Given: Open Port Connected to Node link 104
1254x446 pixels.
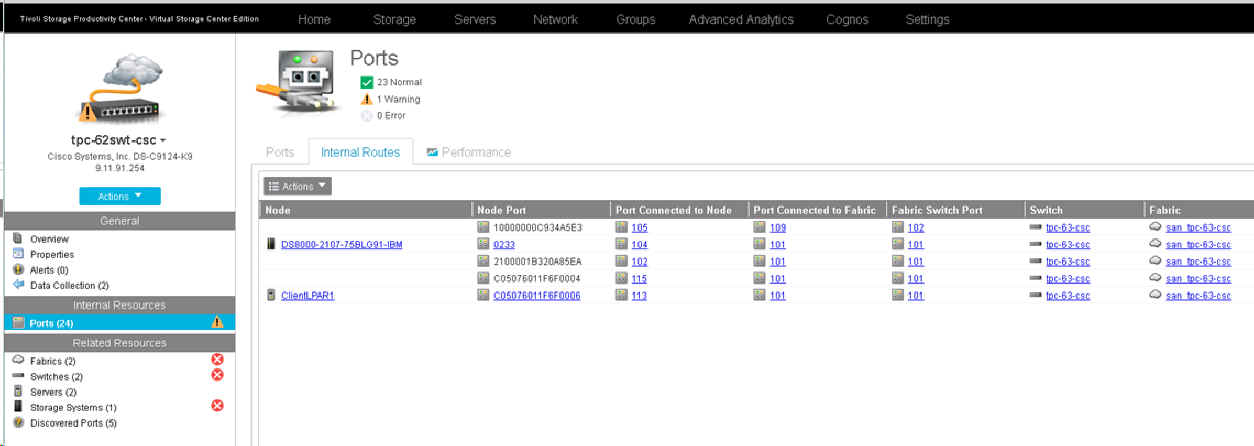Looking at the screenshot, I should click(x=639, y=244).
